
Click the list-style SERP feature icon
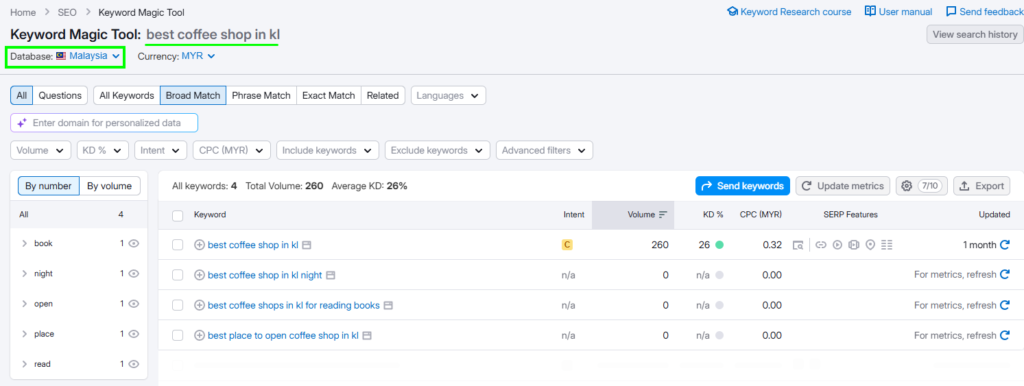coord(886,245)
